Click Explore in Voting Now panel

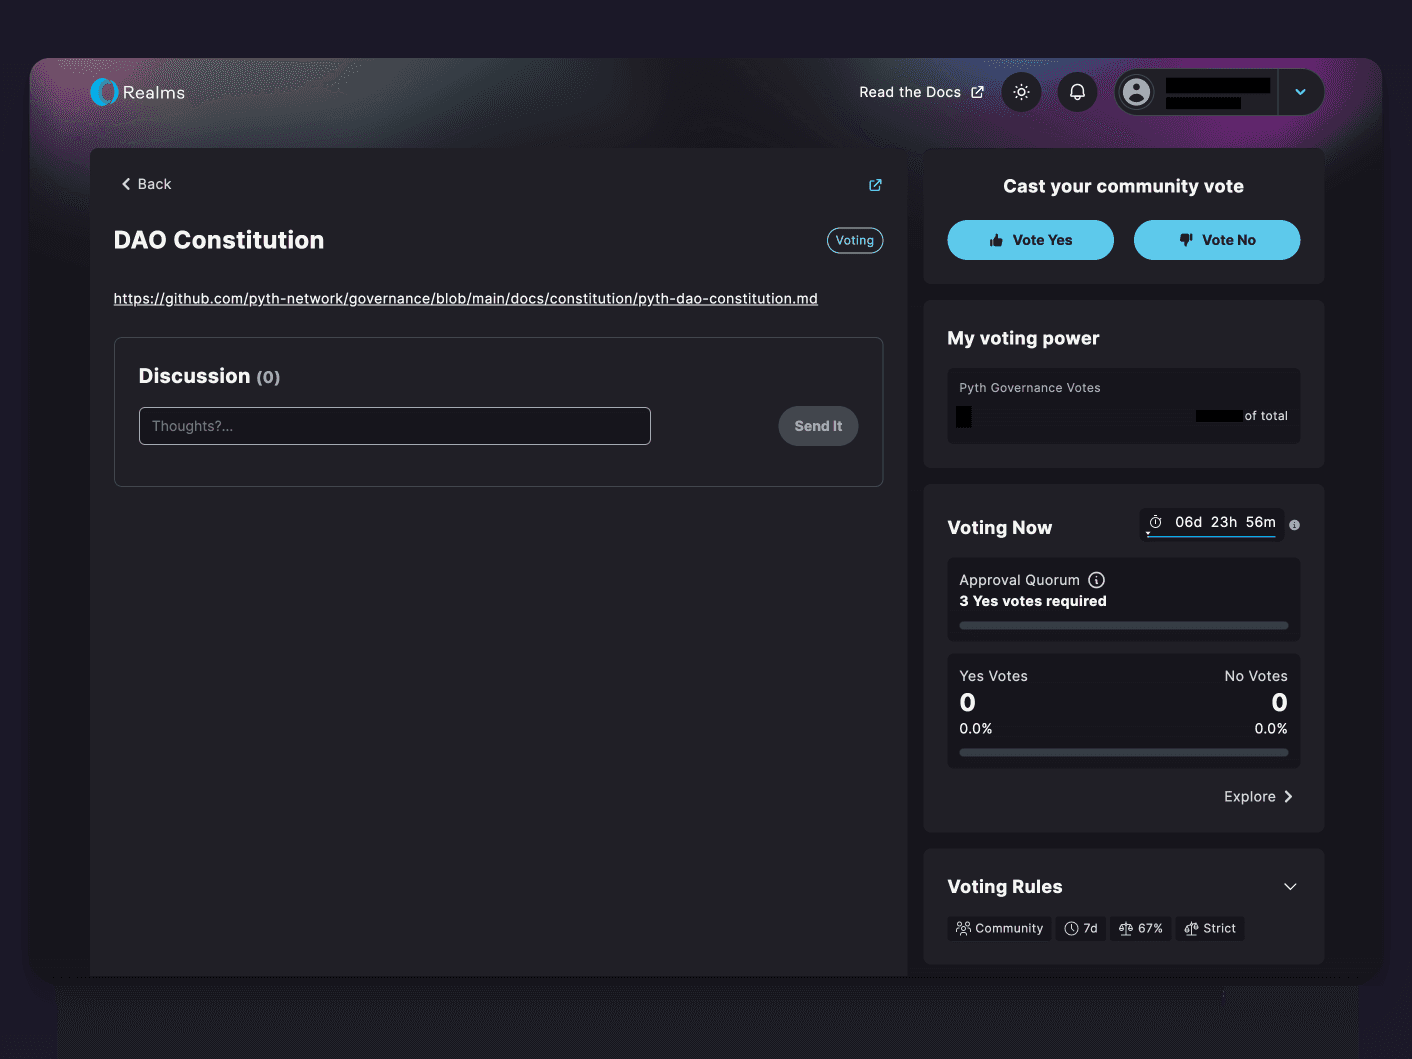[1257, 796]
